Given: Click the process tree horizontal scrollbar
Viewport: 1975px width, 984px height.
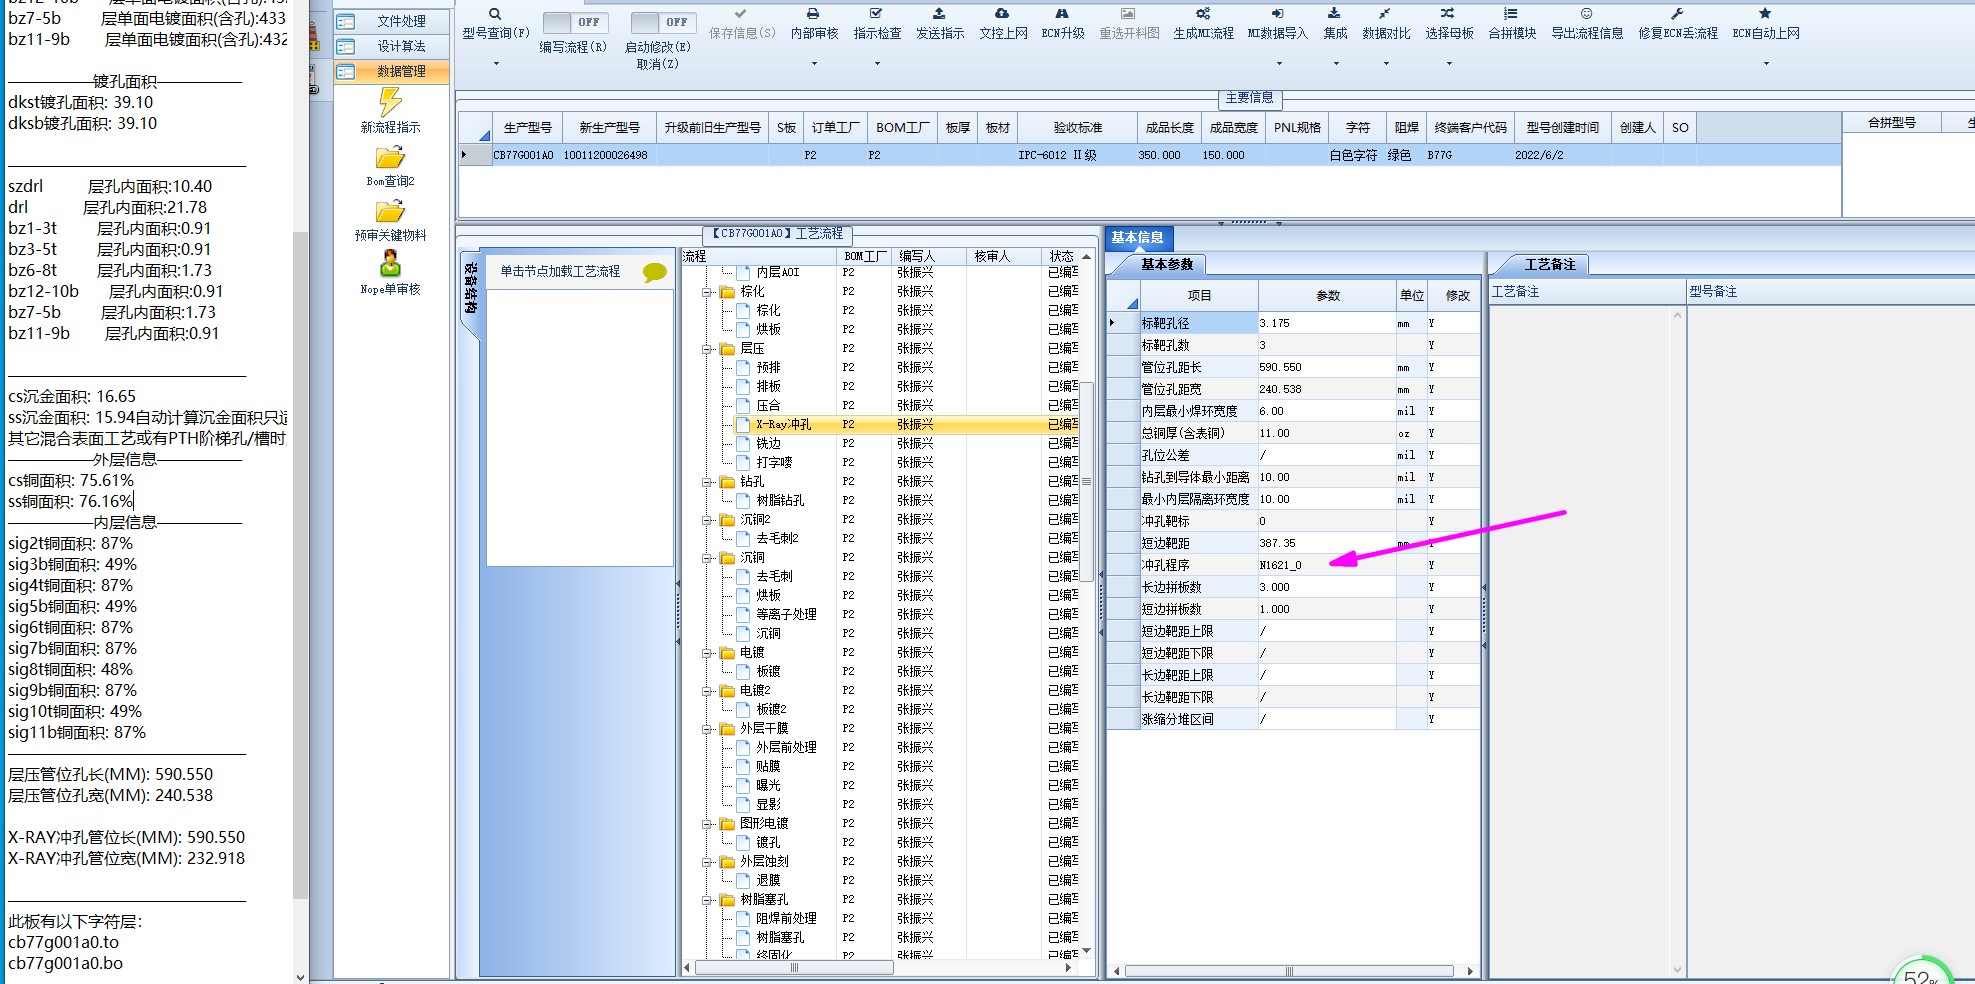Looking at the screenshot, I should 795,968.
